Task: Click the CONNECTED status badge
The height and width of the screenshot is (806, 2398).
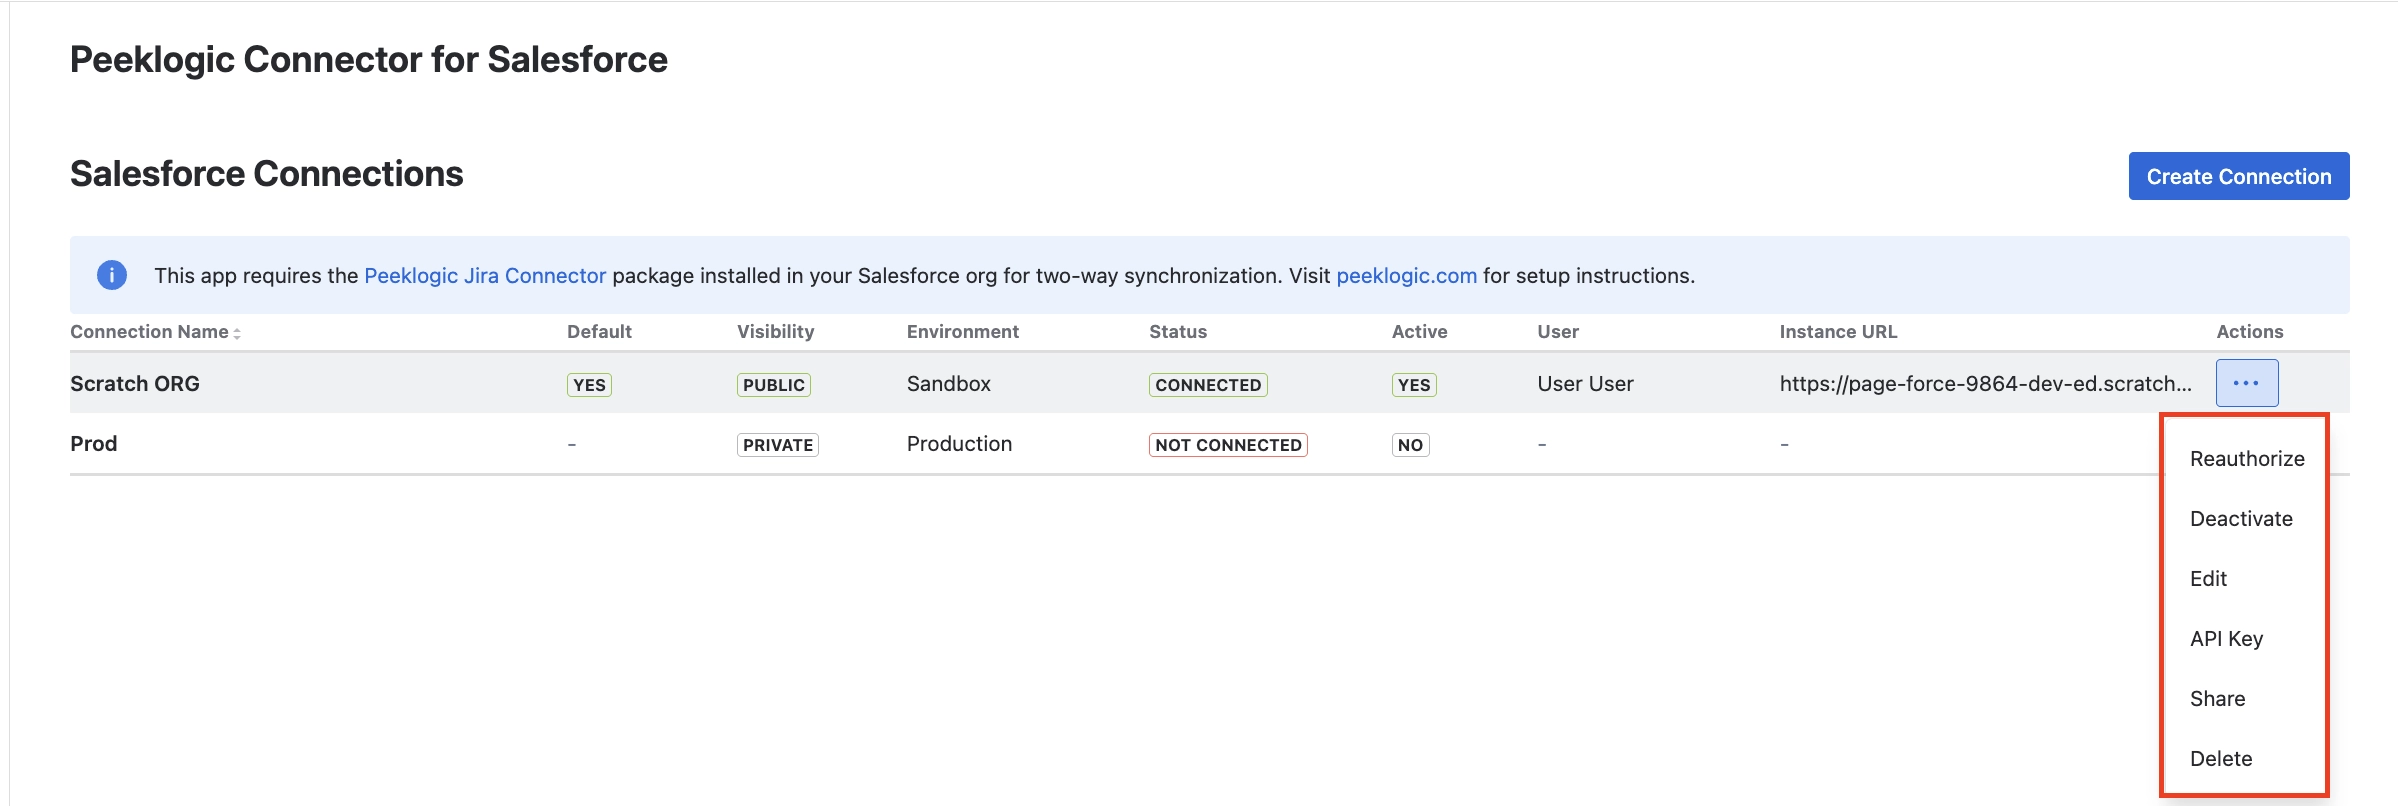Action: pyautogui.click(x=1208, y=385)
